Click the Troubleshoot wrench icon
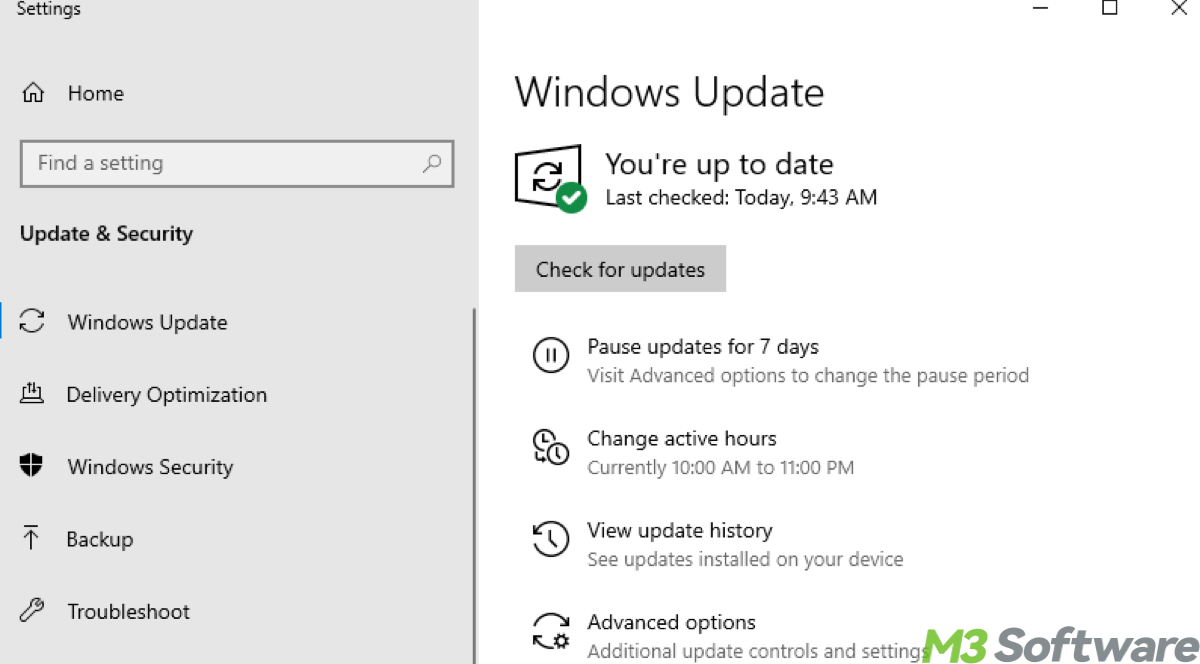Viewport: 1200px width, 664px height. coord(32,610)
